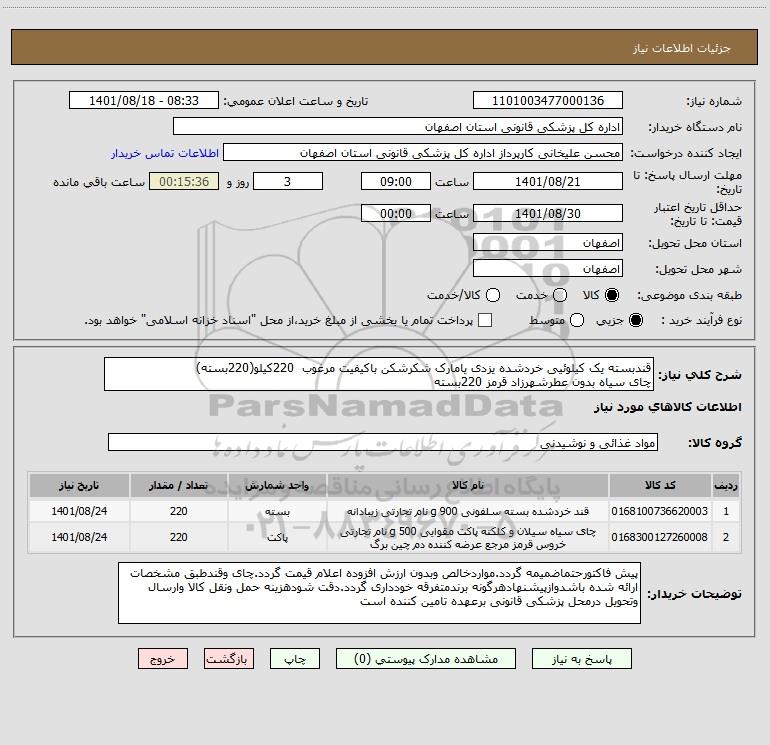Screen dimensions: 770x745
Task: Click the خروج exit button
Action: click(163, 659)
